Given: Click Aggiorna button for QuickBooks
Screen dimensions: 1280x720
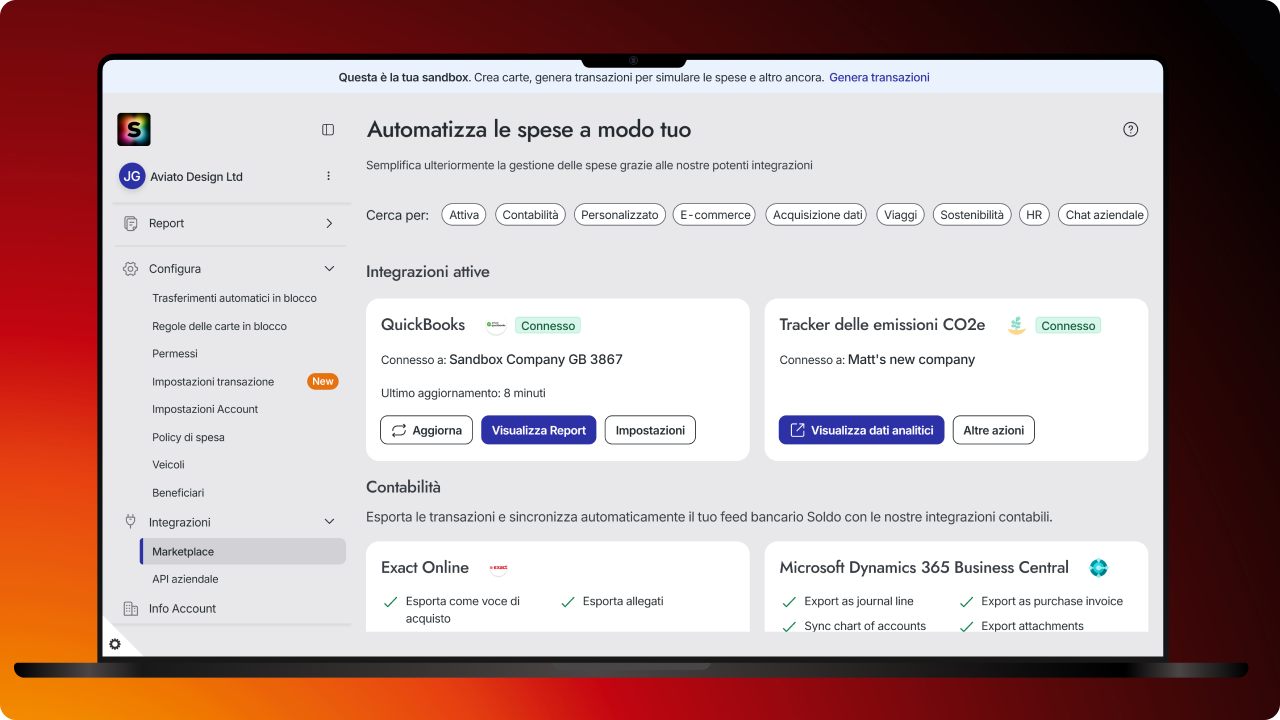Looking at the screenshot, I should (x=426, y=430).
